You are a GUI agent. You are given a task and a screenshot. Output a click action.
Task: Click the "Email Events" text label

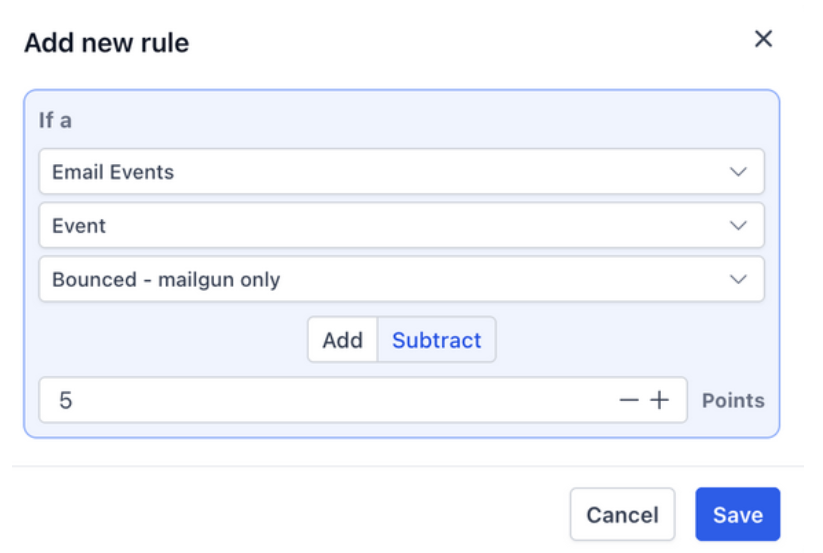coord(113,172)
